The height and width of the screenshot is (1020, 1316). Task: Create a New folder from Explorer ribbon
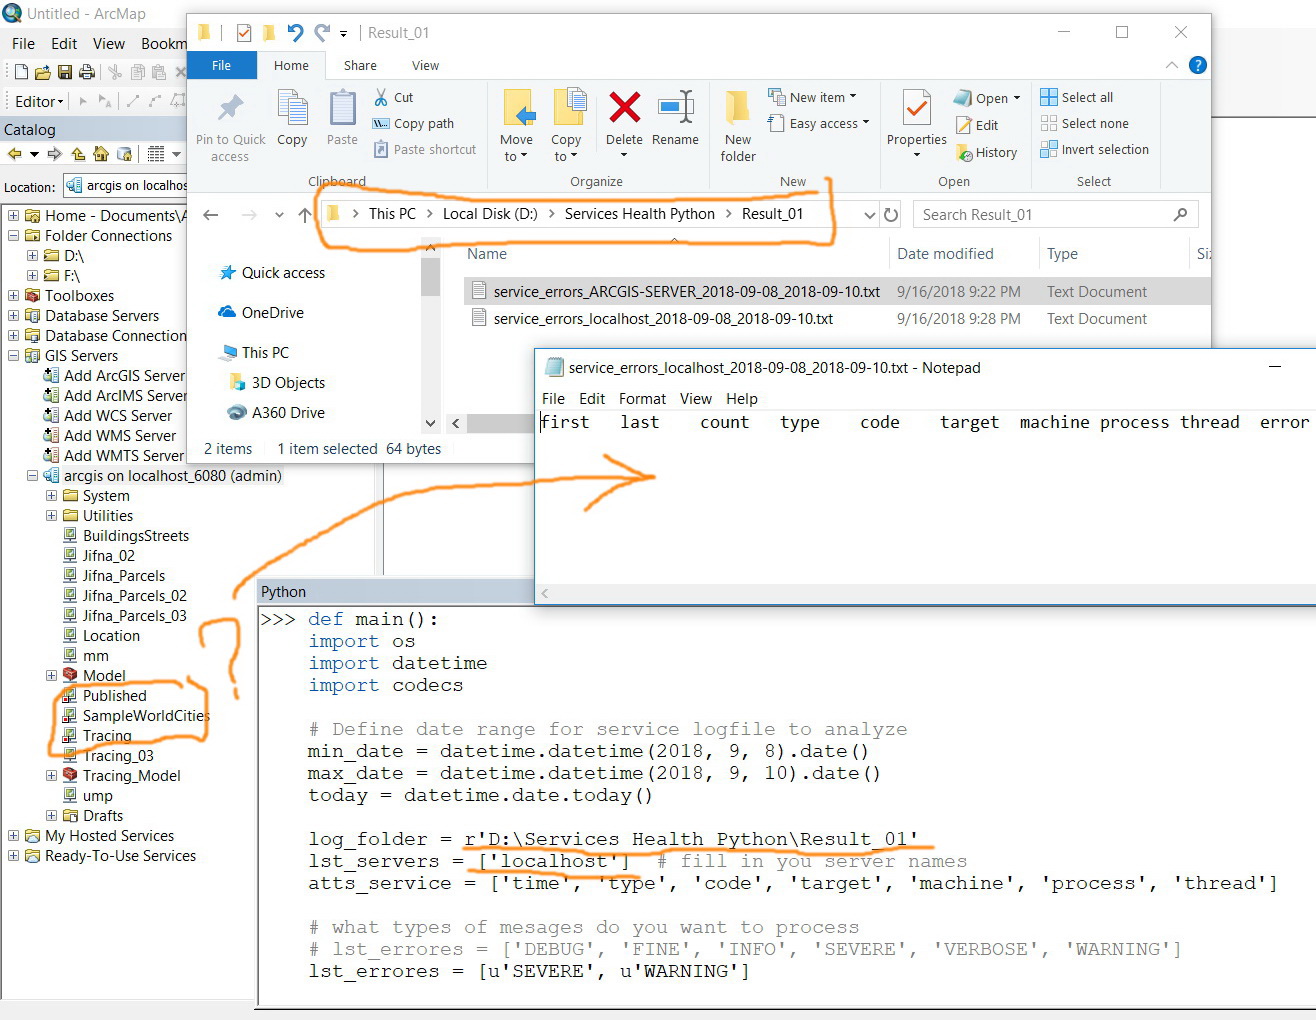738,126
